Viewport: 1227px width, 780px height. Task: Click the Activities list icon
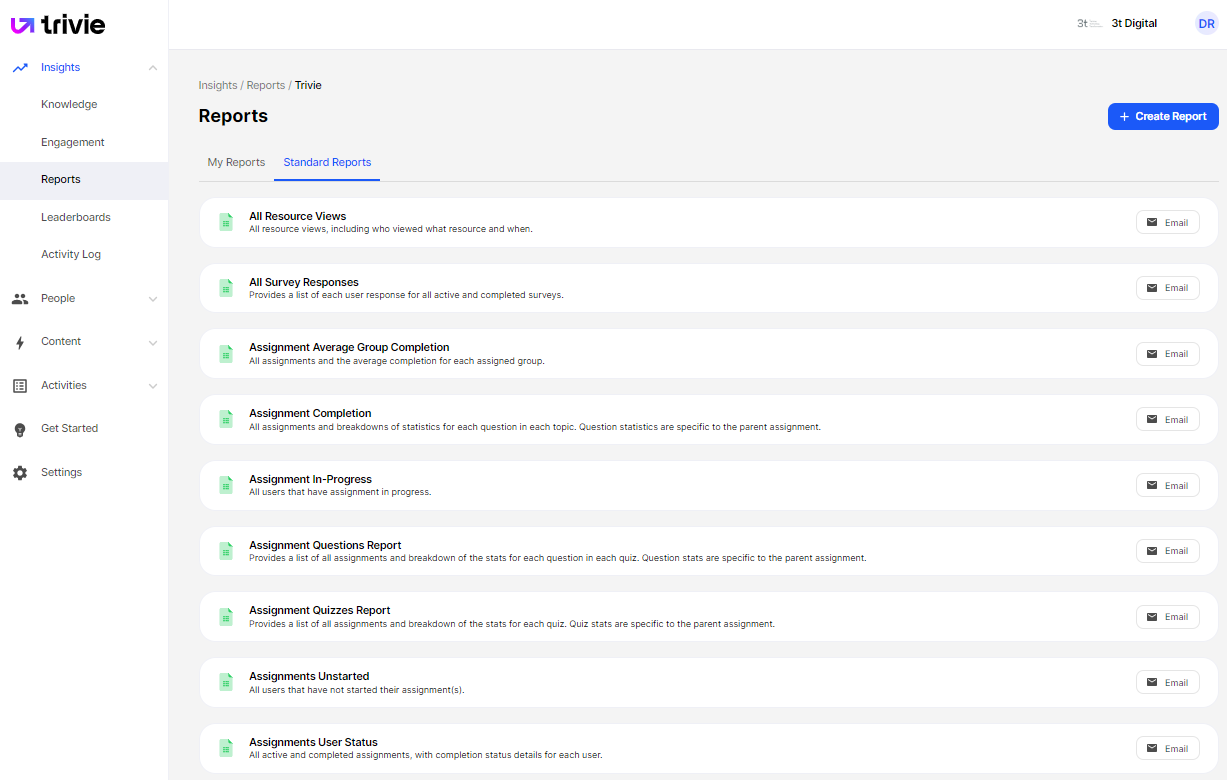click(x=20, y=386)
